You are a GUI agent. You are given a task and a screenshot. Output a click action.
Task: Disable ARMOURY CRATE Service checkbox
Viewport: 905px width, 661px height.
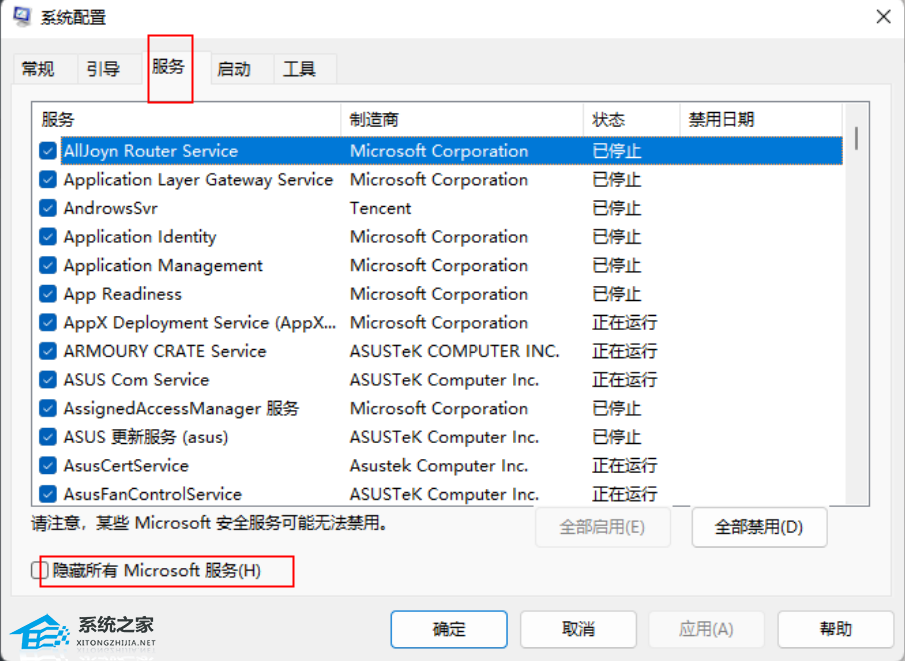point(48,352)
